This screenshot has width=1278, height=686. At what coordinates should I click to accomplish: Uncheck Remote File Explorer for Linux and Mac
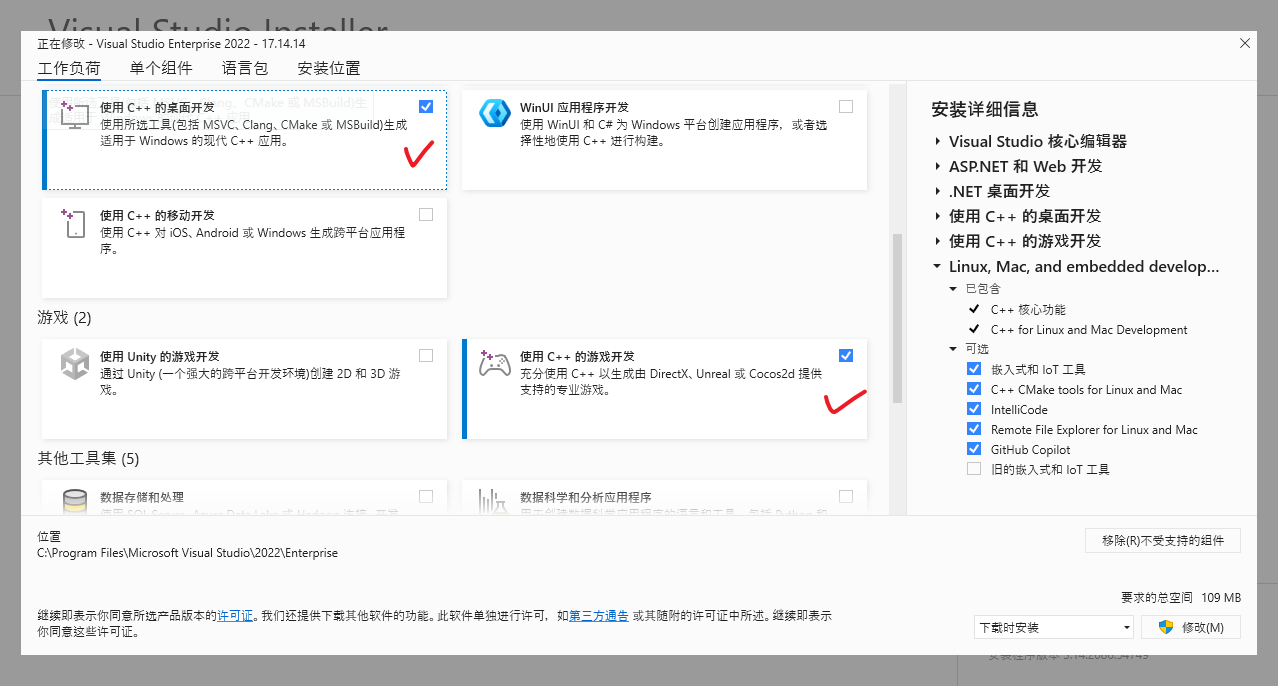click(x=974, y=429)
